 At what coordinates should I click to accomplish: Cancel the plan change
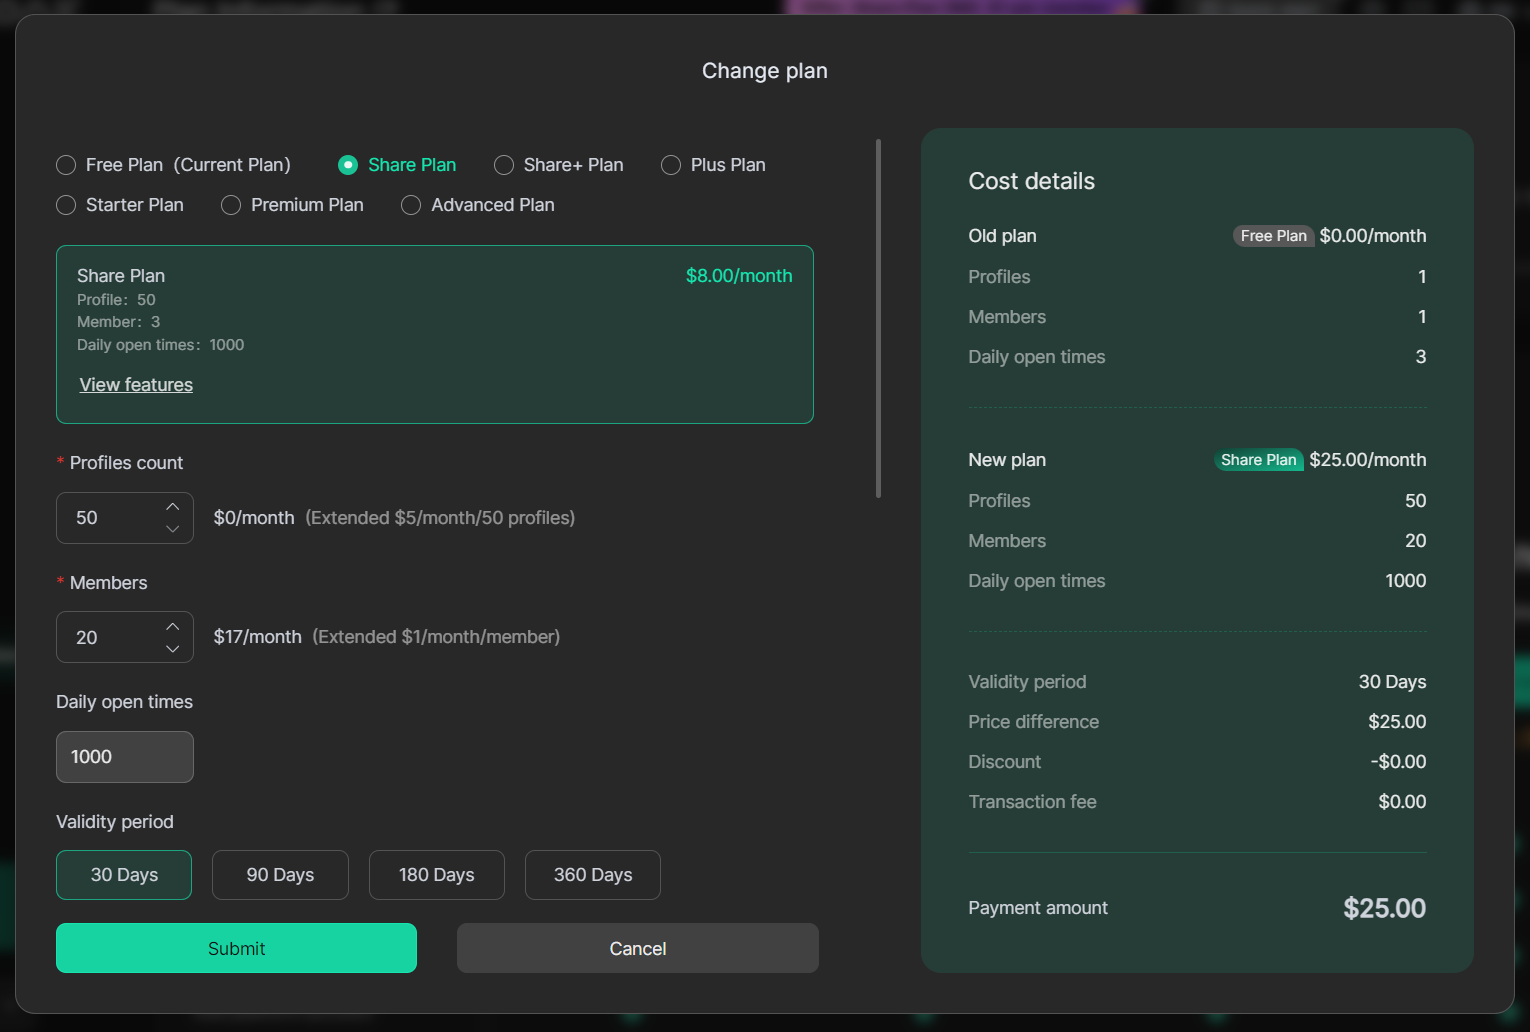coord(637,948)
